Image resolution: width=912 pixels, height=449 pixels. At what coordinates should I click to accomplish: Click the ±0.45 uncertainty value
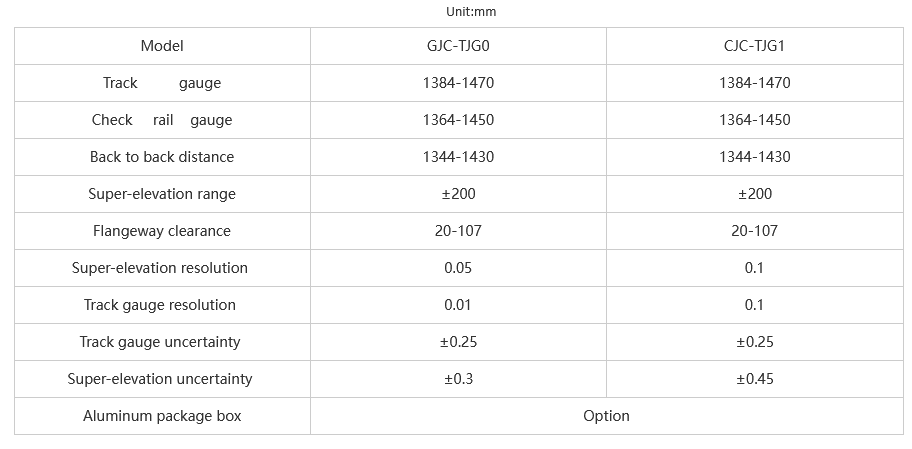tap(754, 379)
